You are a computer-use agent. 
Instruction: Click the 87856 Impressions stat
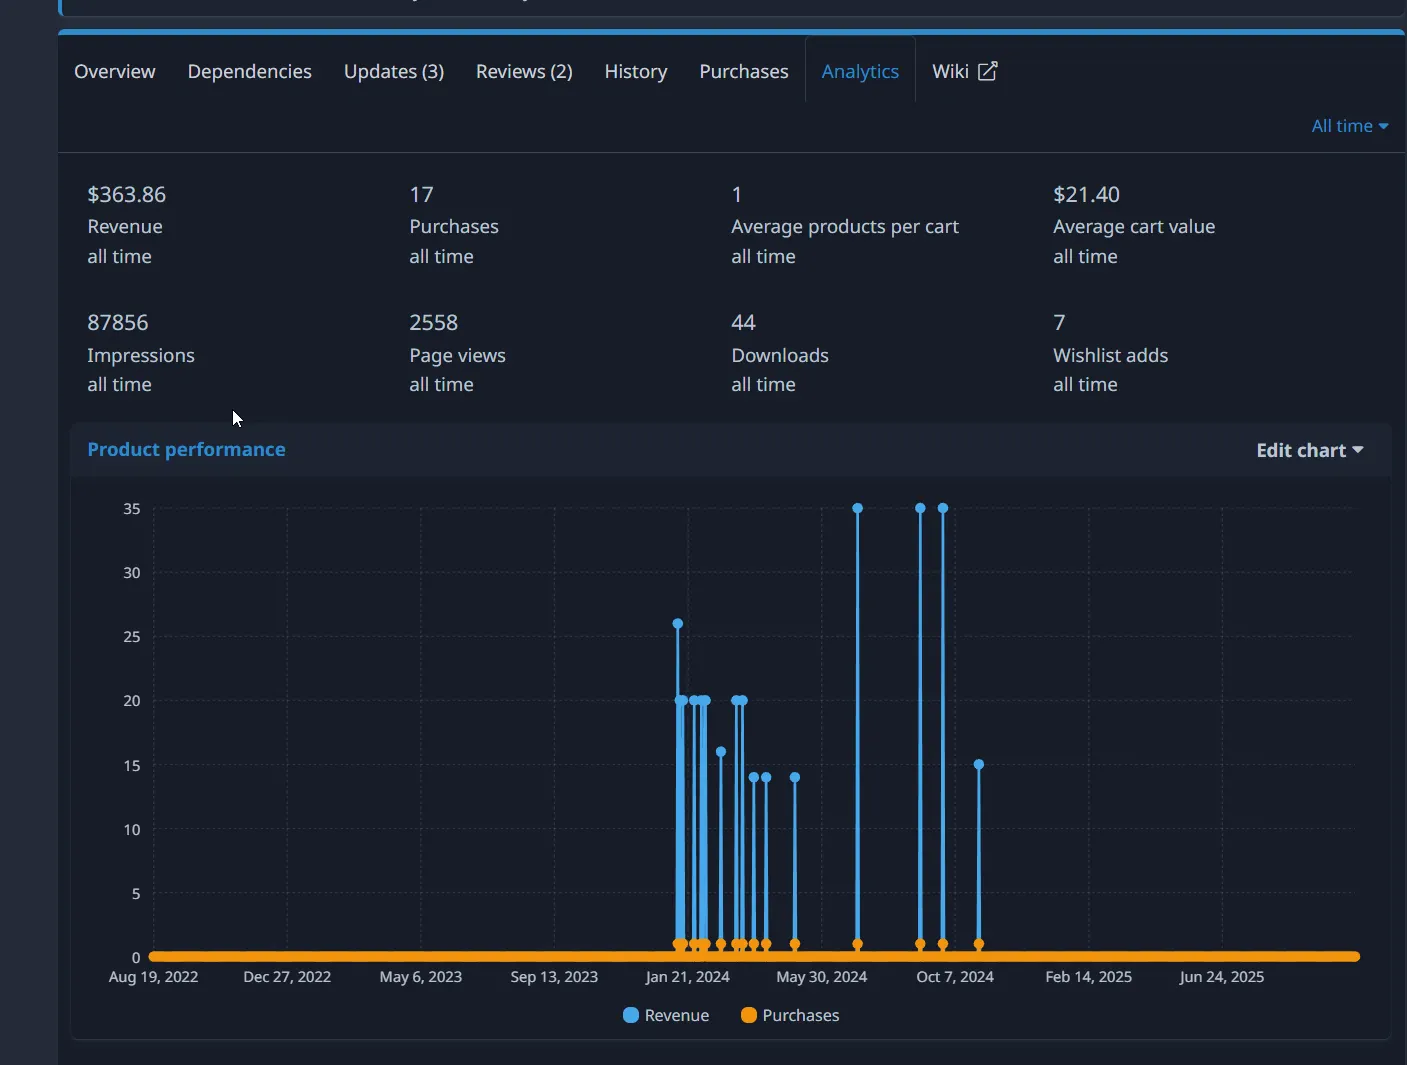click(x=118, y=323)
